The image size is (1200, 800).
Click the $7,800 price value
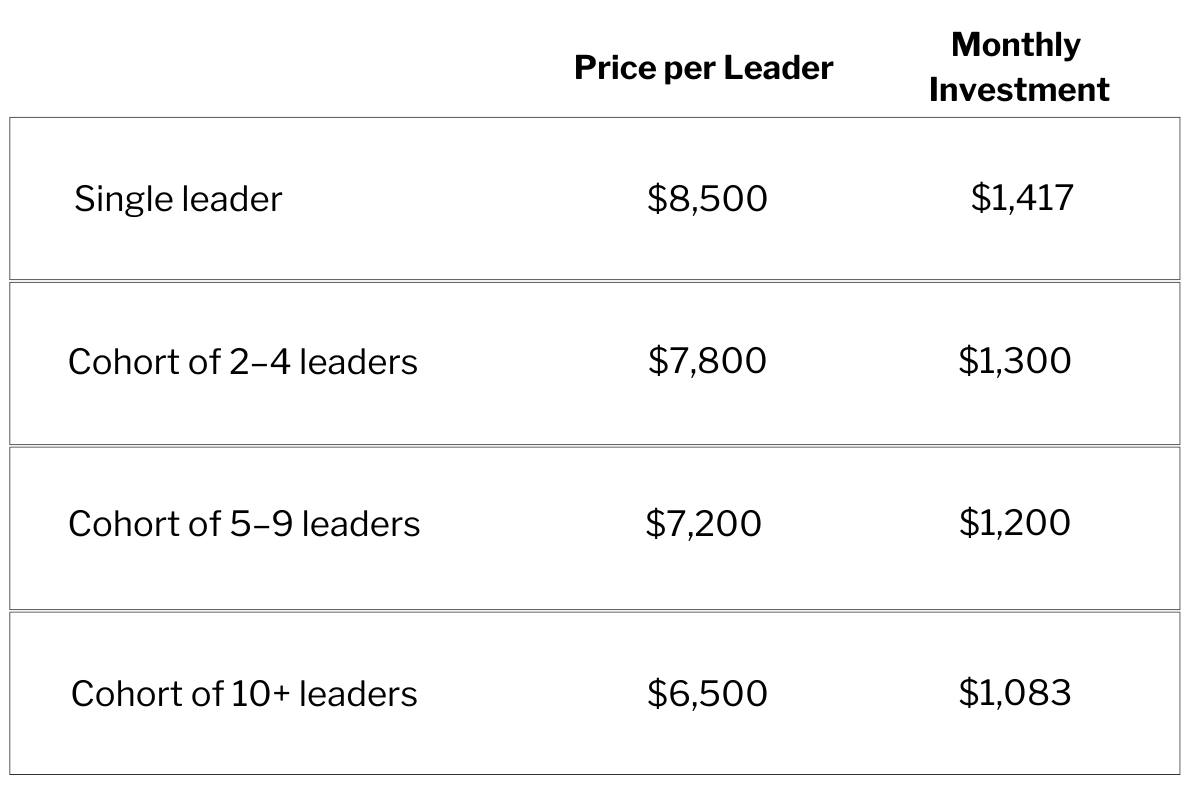pos(707,360)
